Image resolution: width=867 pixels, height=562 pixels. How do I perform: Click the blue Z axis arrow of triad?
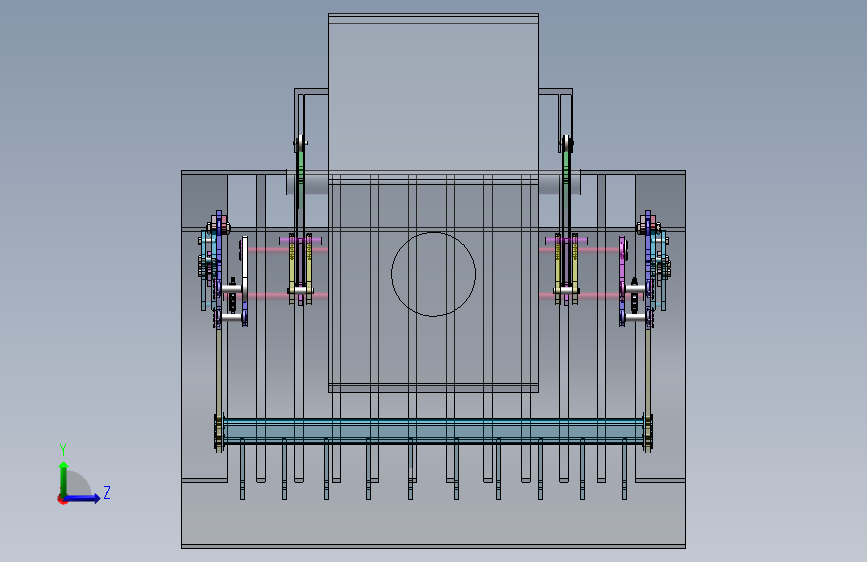coord(83,498)
